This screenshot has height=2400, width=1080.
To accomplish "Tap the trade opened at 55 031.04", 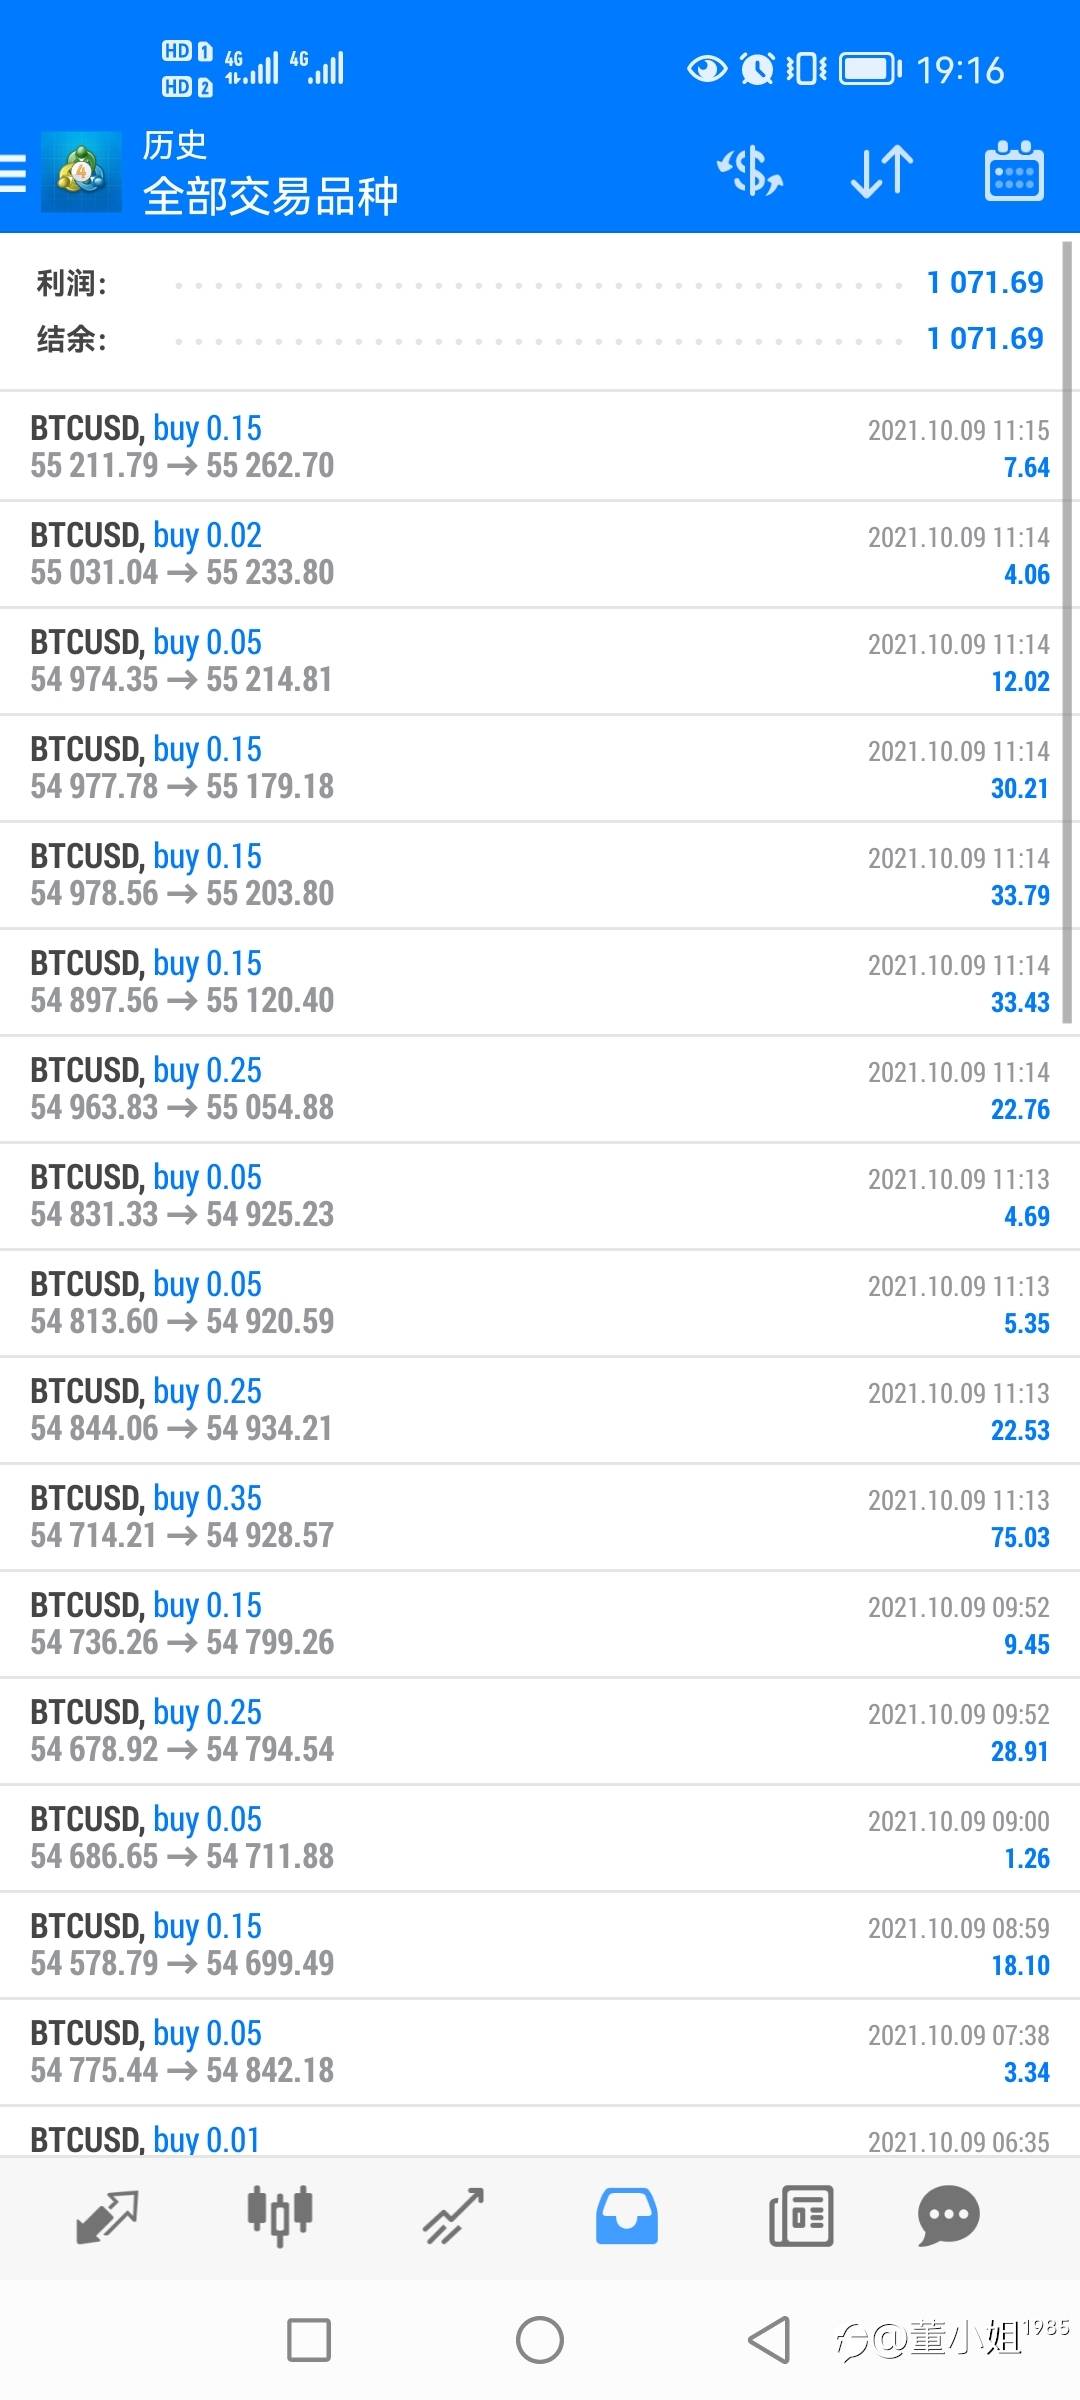I will click(x=540, y=553).
